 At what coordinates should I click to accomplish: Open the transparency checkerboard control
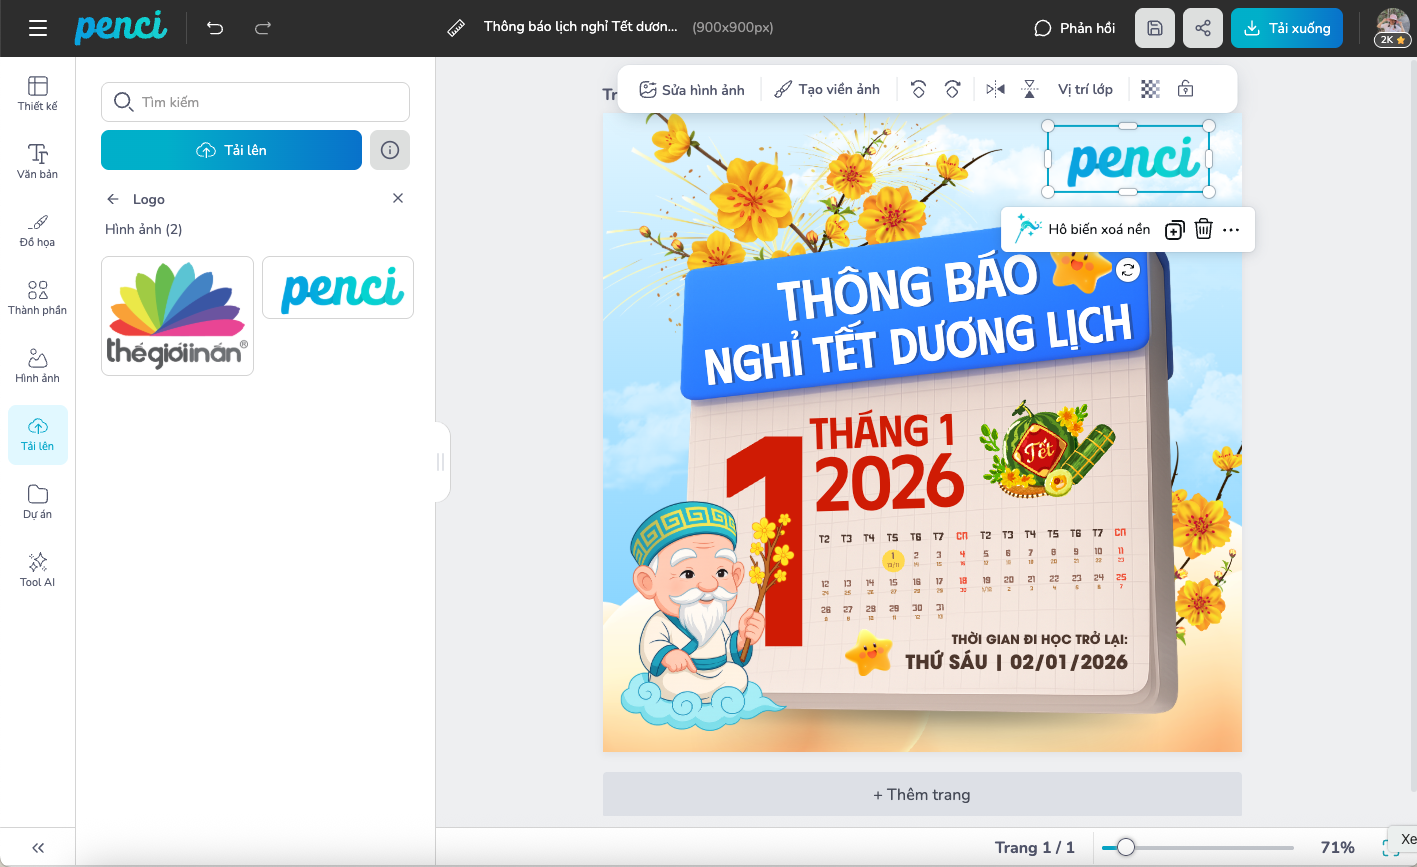pos(1151,89)
